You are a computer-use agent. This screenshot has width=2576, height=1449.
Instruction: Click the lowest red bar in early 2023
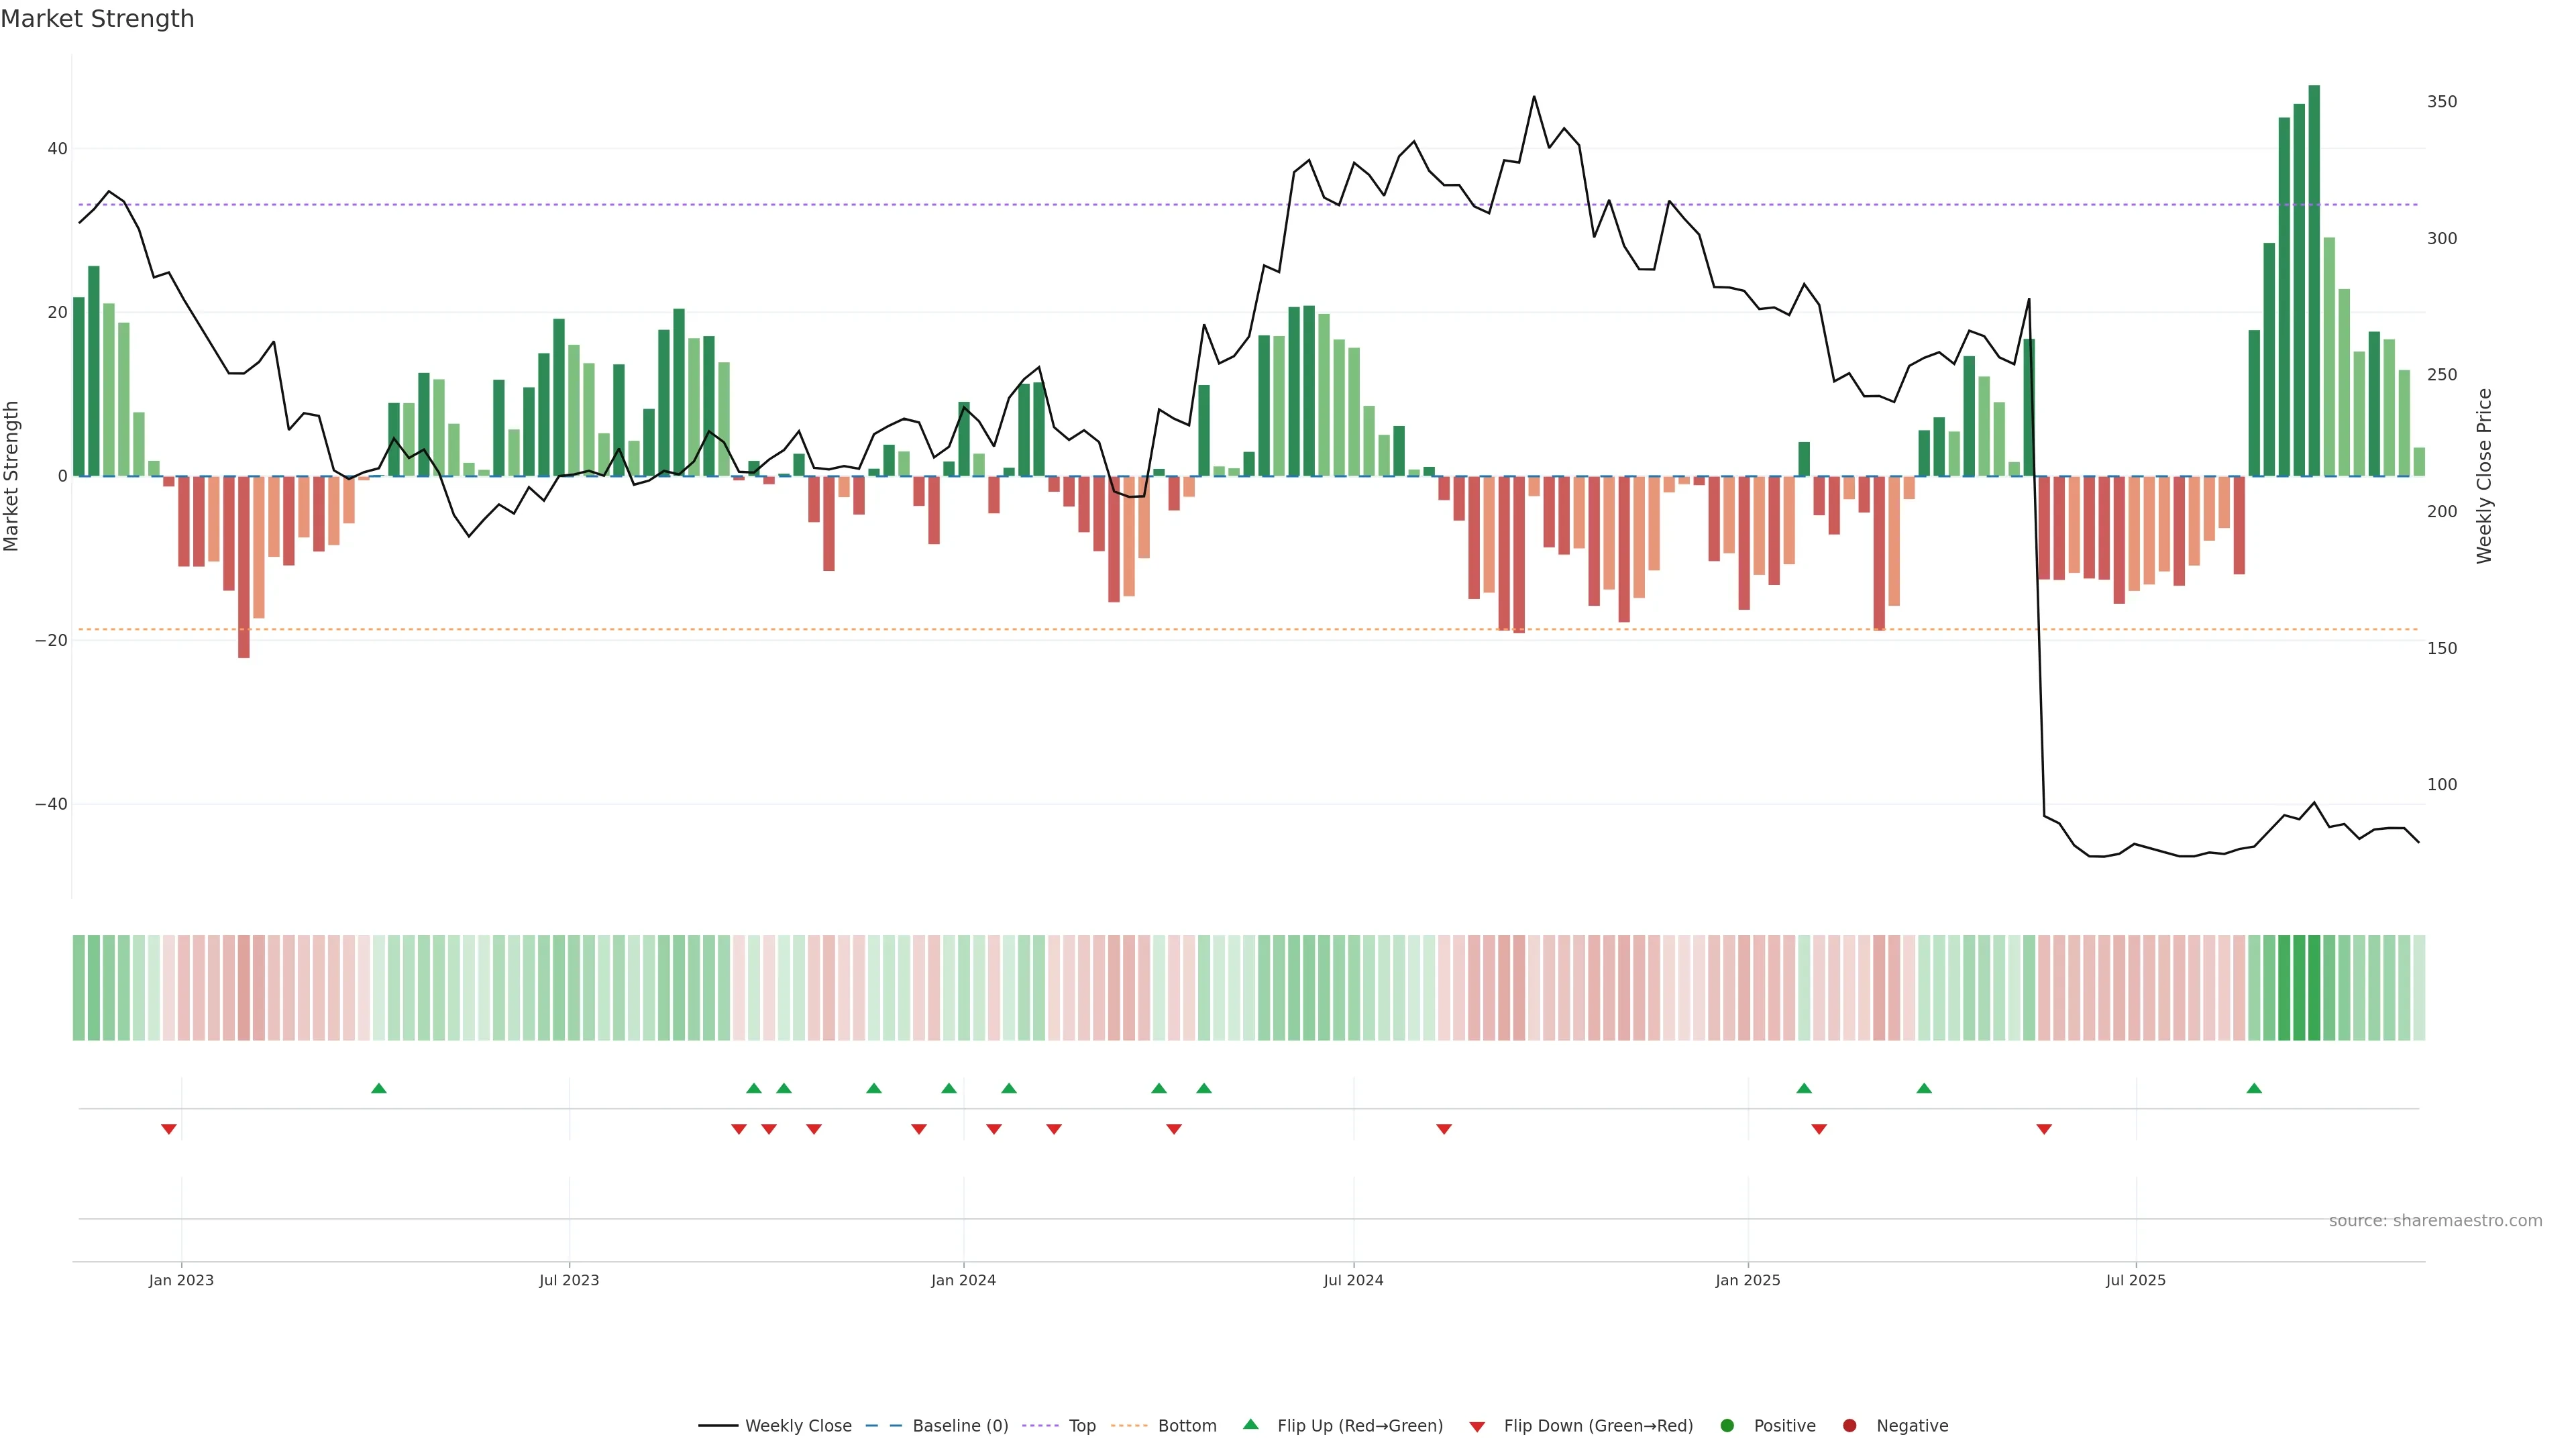click(244, 566)
